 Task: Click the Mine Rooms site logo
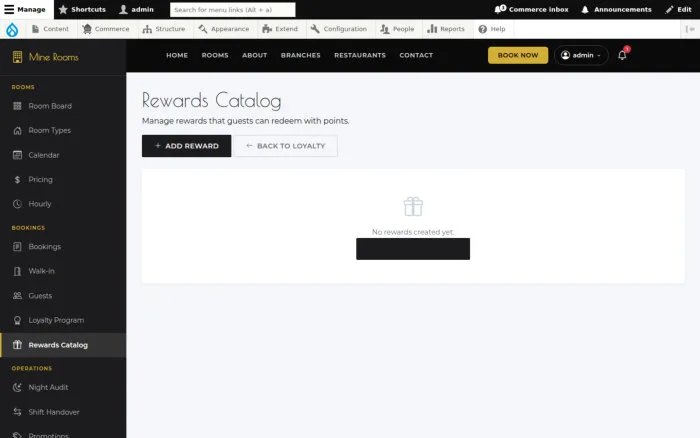tap(46, 57)
